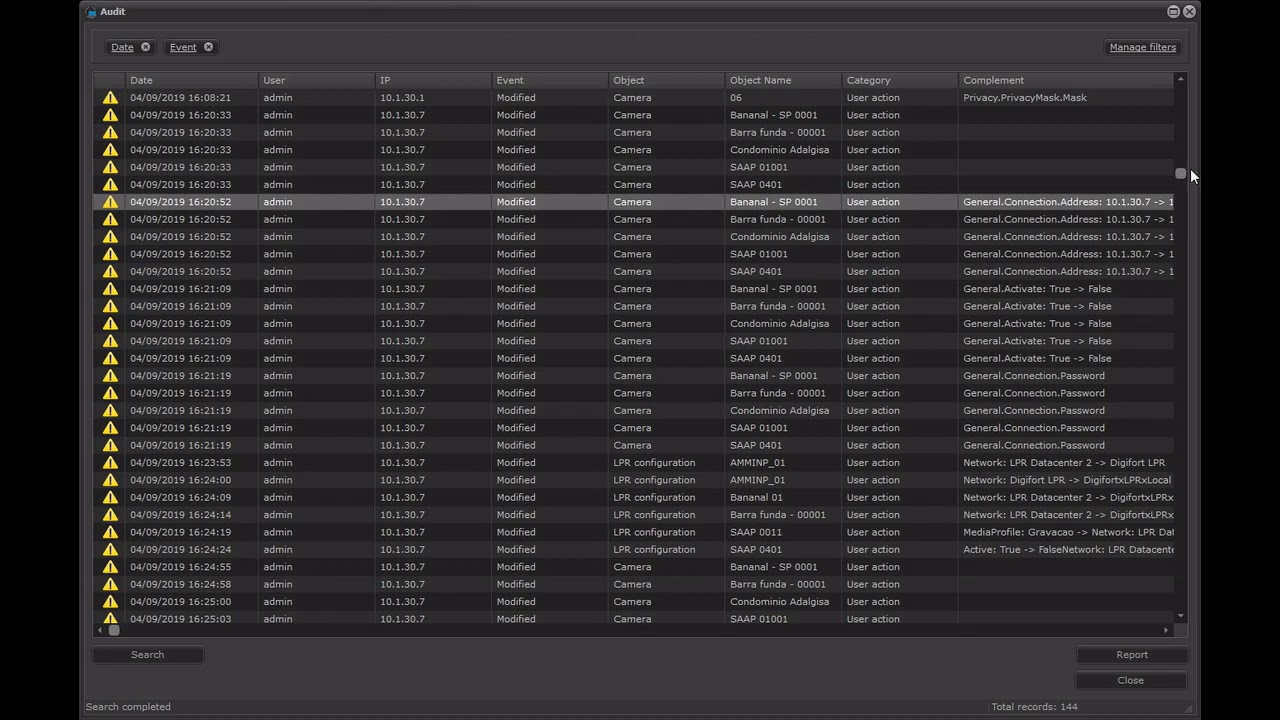Remove the Event filter with its x icon
This screenshot has width=1280, height=720.
[208, 47]
